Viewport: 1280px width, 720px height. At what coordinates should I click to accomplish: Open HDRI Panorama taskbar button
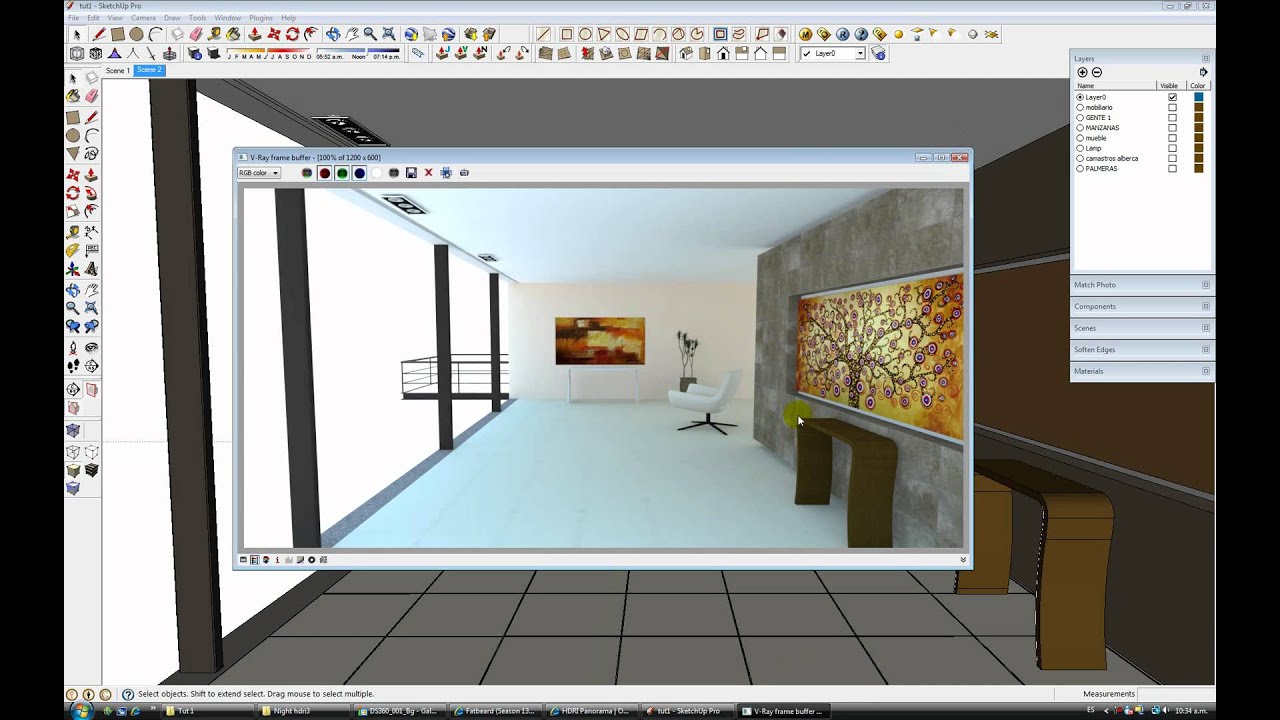pyautogui.click(x=592, y=711)
